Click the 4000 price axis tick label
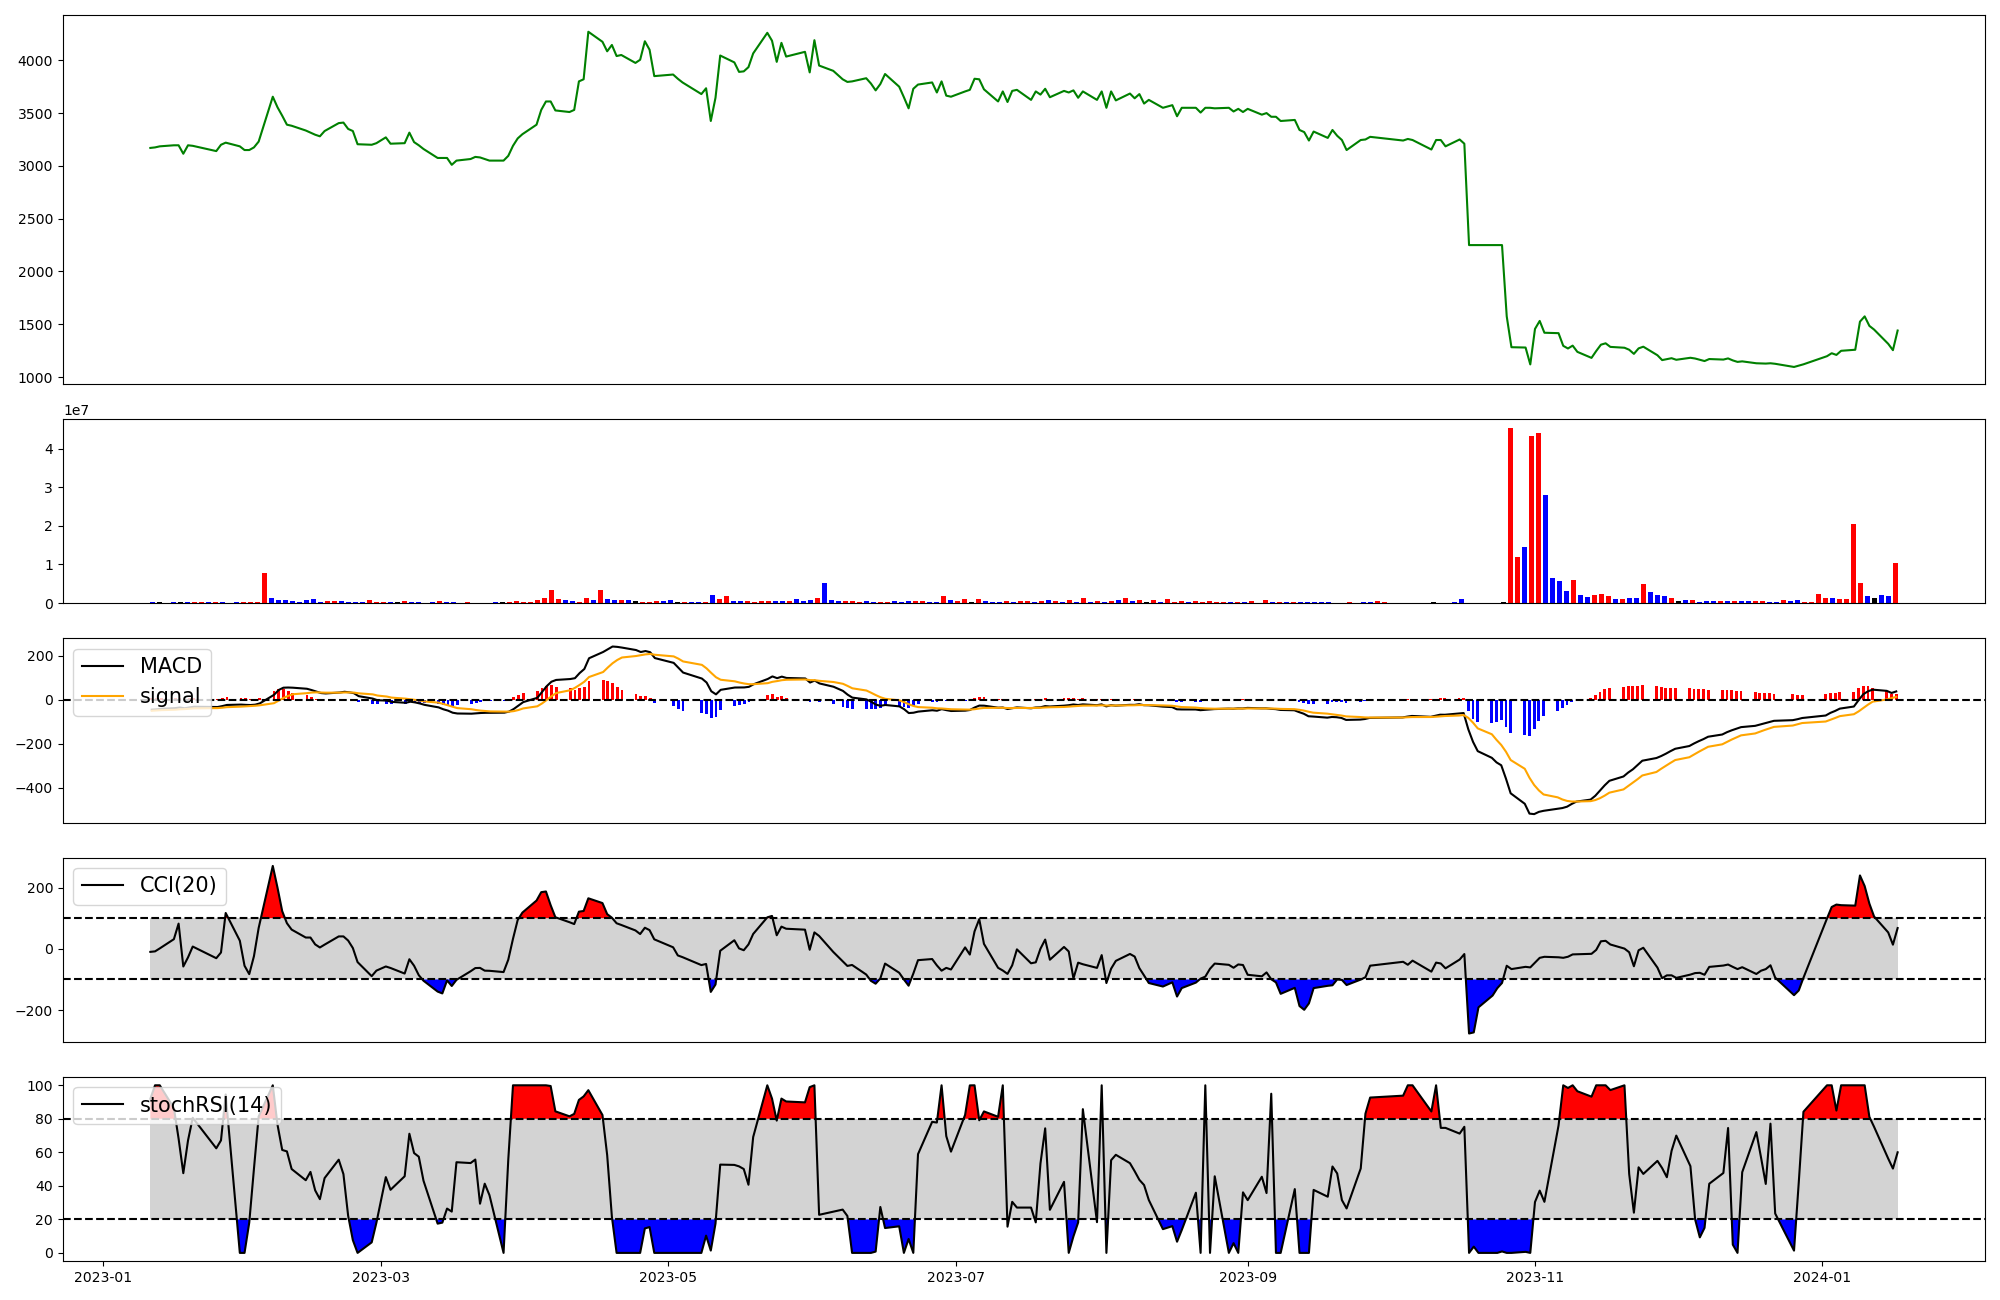2000x1300 pixels. click(x=36, y=61)
